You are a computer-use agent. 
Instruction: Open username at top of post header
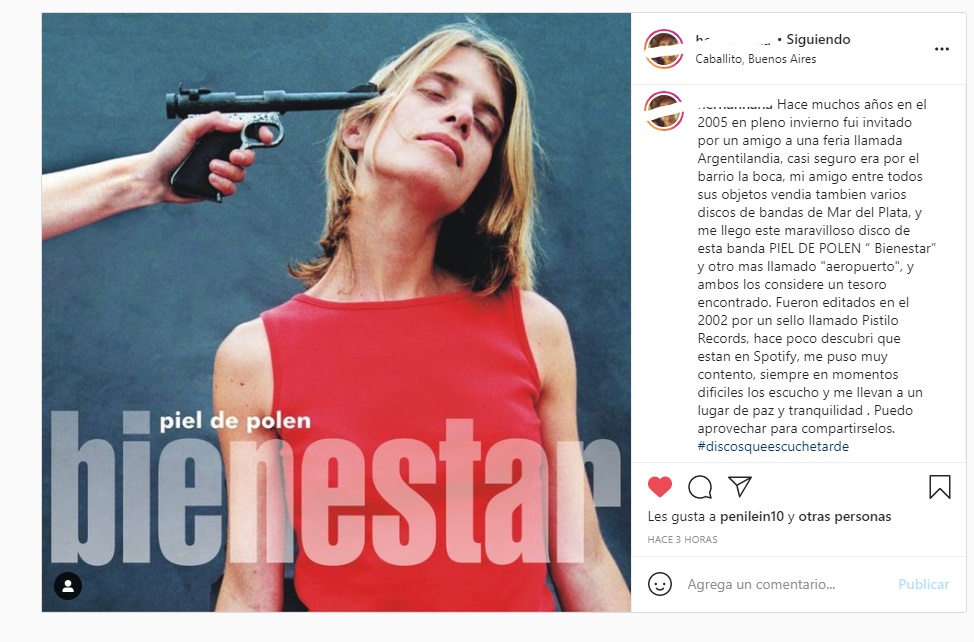pos(733,40)
